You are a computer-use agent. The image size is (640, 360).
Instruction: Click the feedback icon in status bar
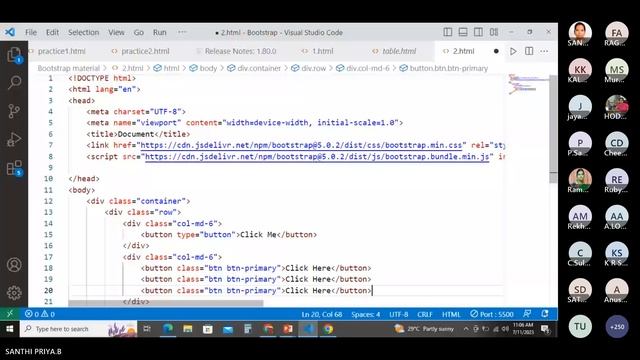[x=527, y=314]
